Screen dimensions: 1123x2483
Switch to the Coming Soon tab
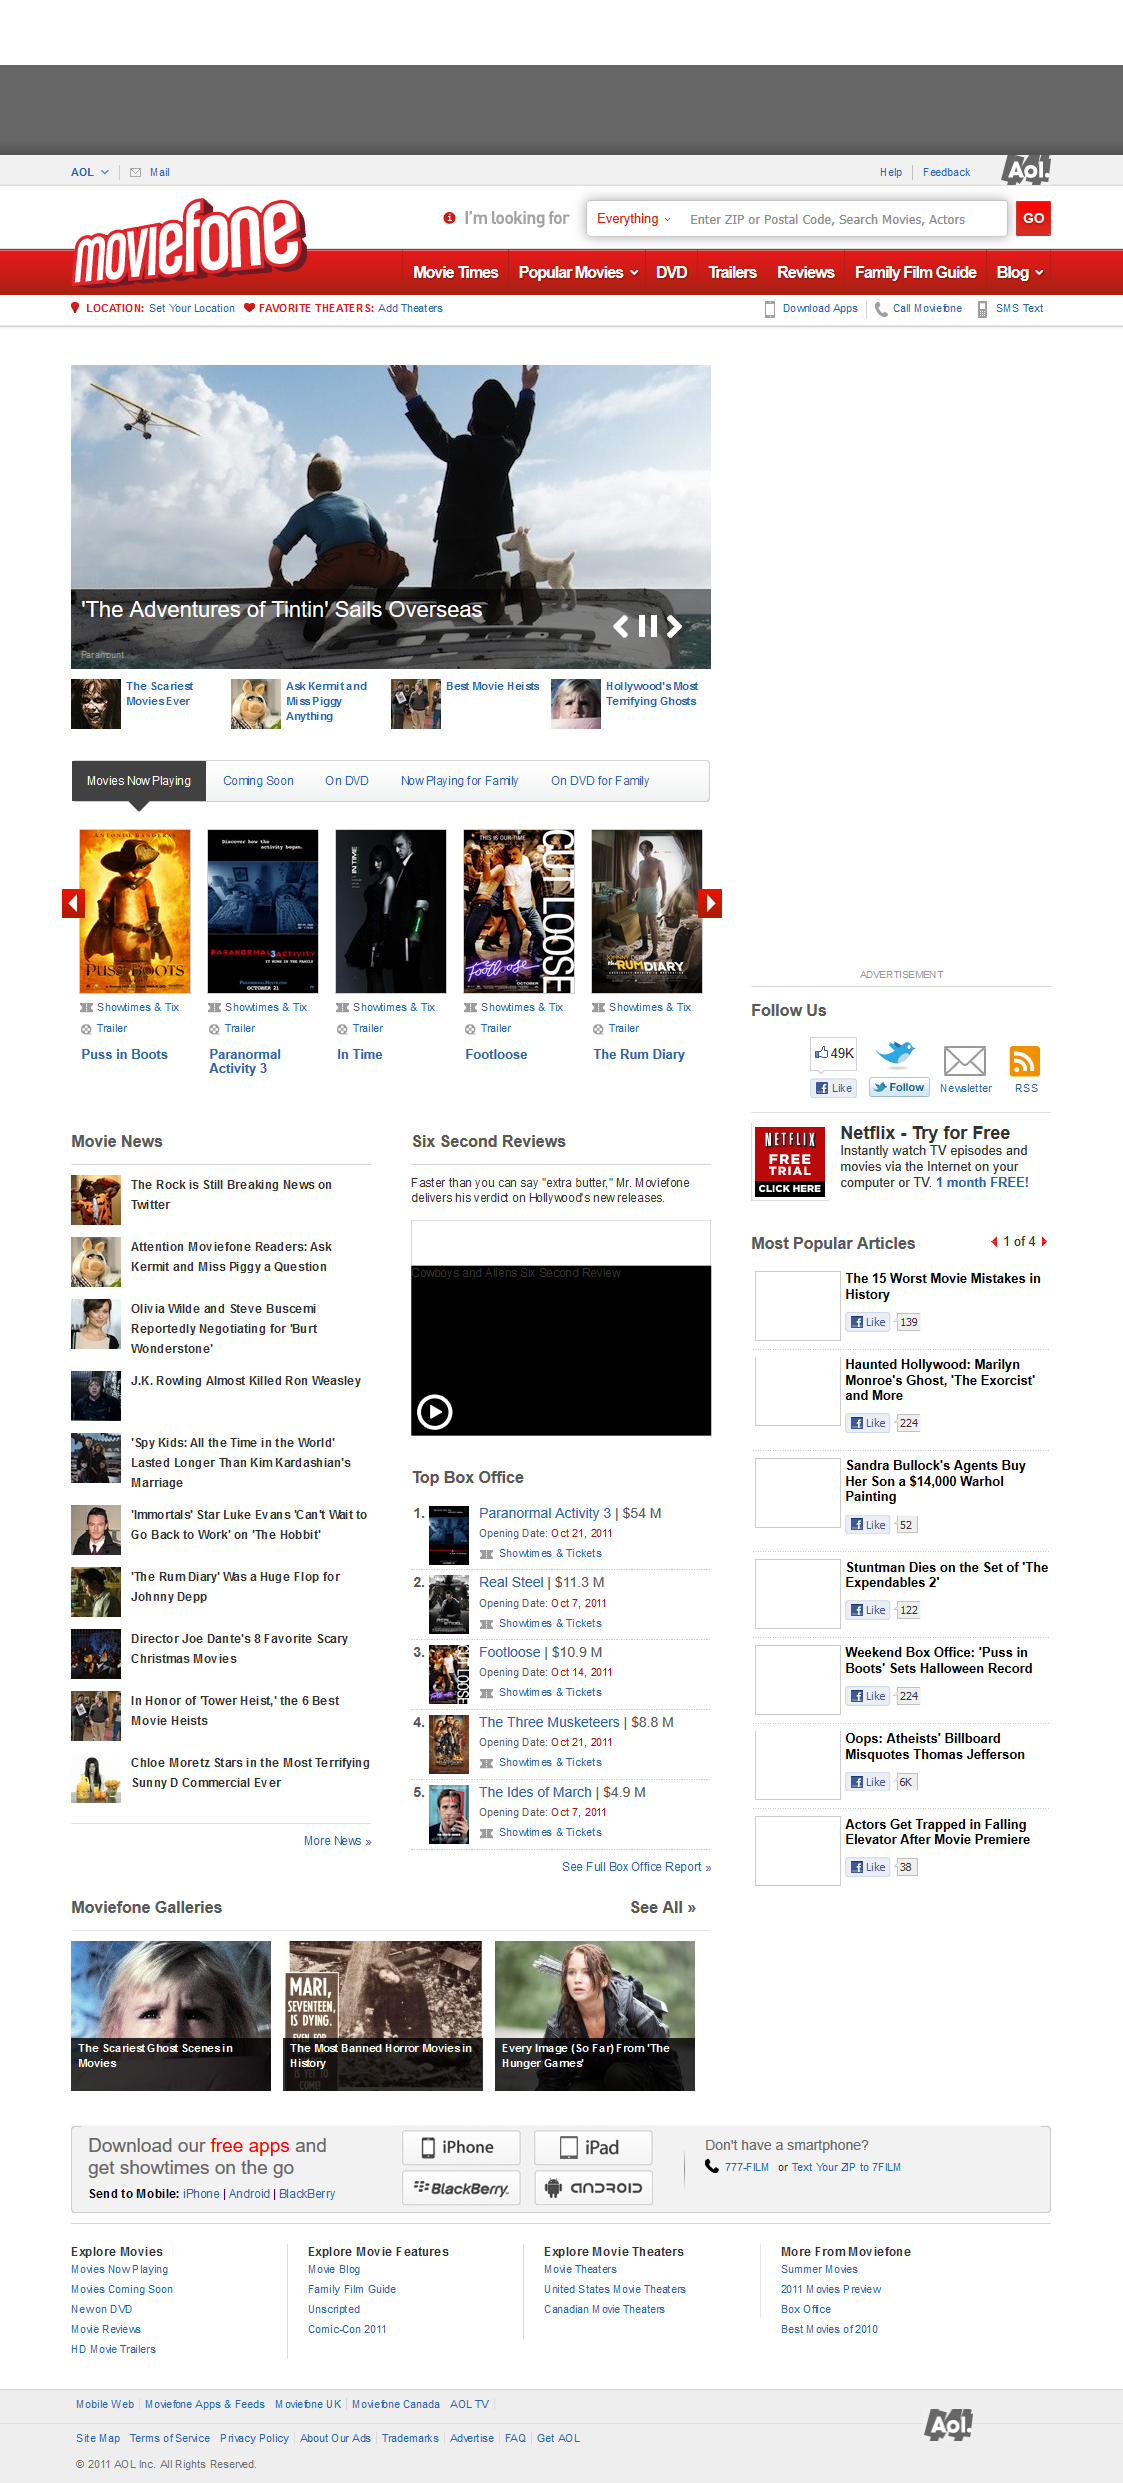coord(258,781)
